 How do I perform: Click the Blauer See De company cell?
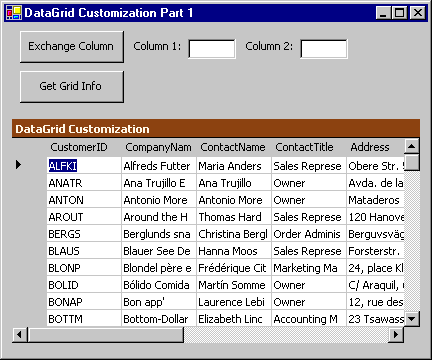(159, 250)
